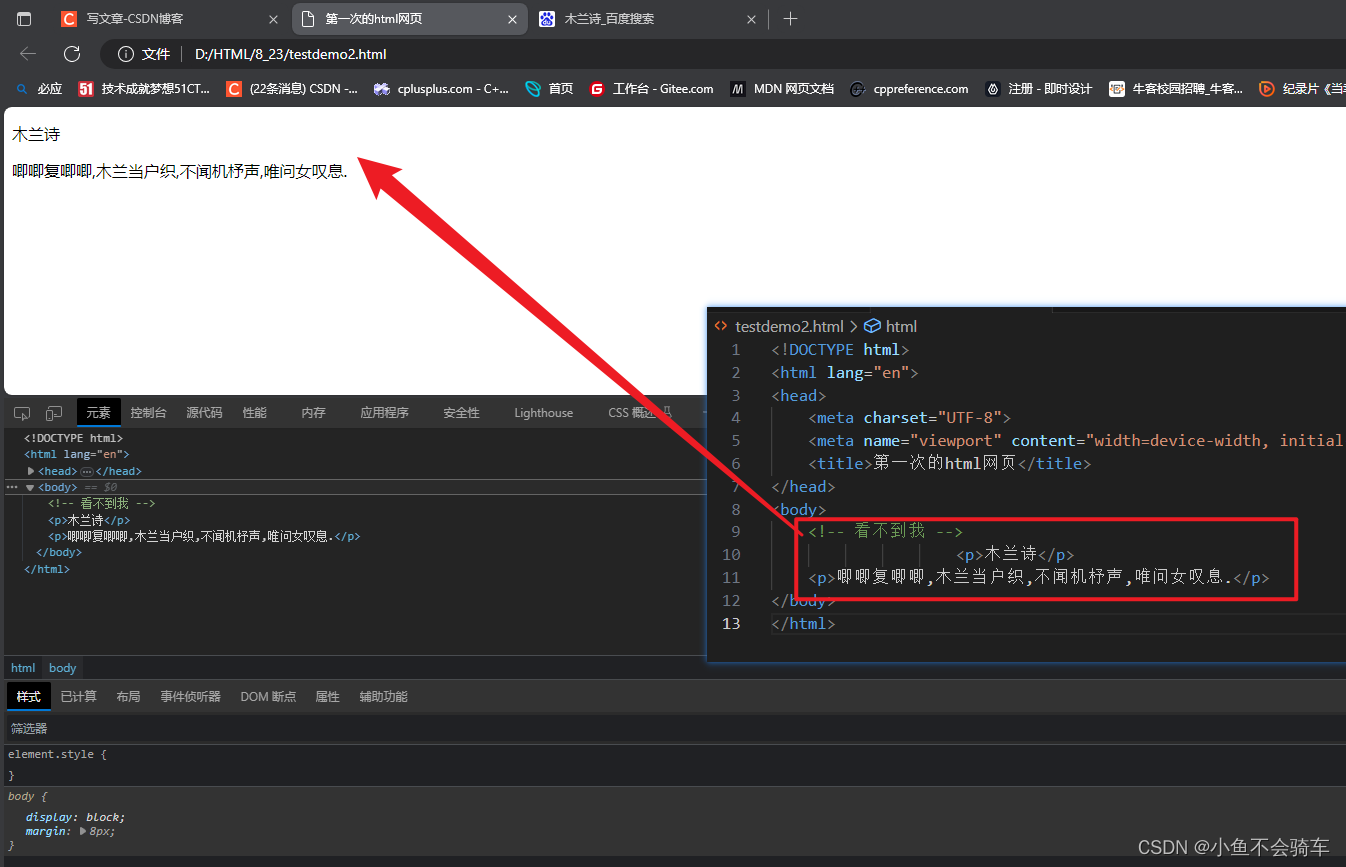The image size is (1346, 867).
Task: Open the 牛客校园招聘 bookmark
Action: 1176,89
